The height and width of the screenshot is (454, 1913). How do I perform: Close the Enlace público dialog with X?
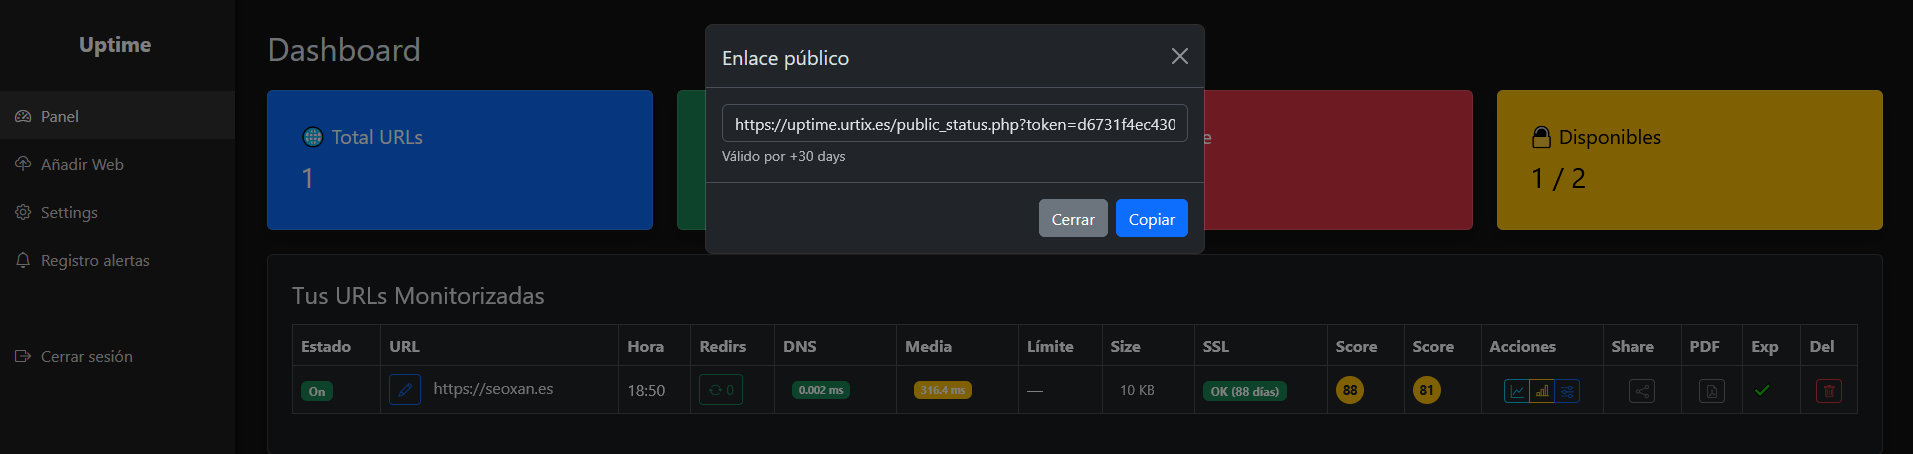point(1180,57)
